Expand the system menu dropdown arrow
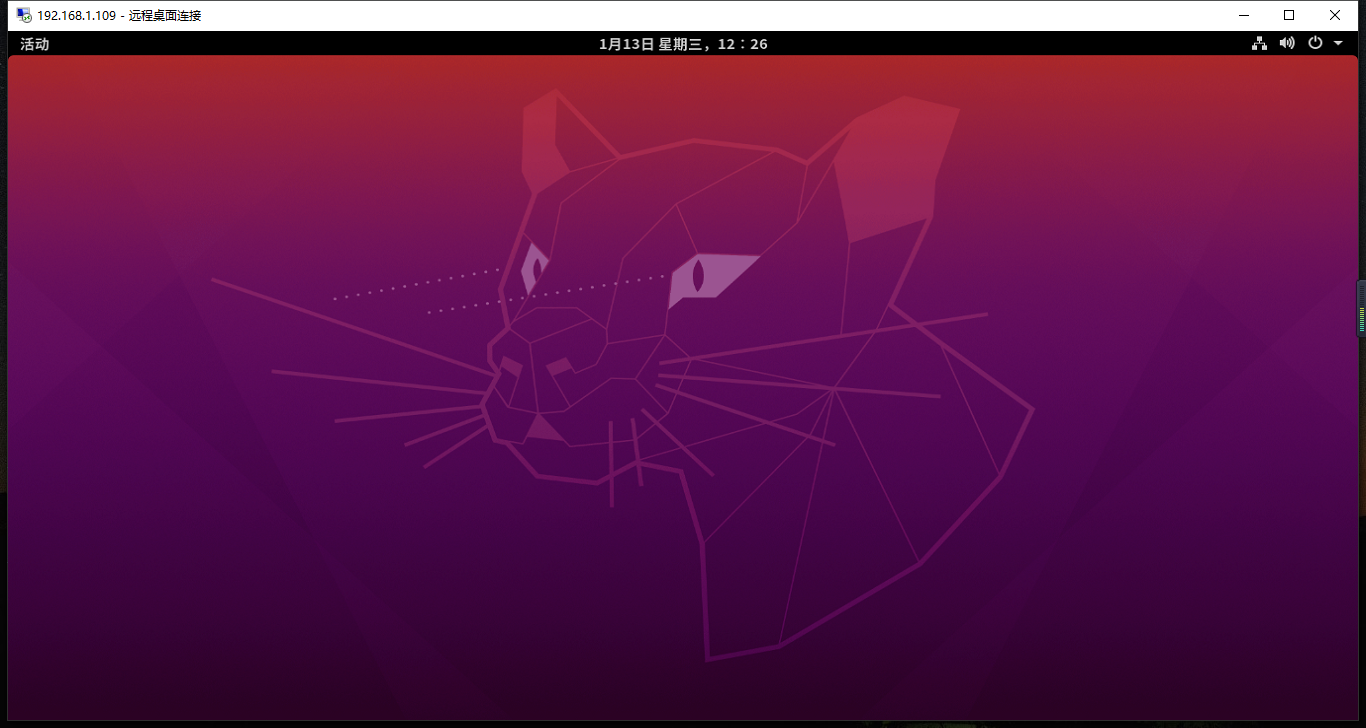Image resolution: width=1366 pixels, height=728 pixels. point(1338,44)
